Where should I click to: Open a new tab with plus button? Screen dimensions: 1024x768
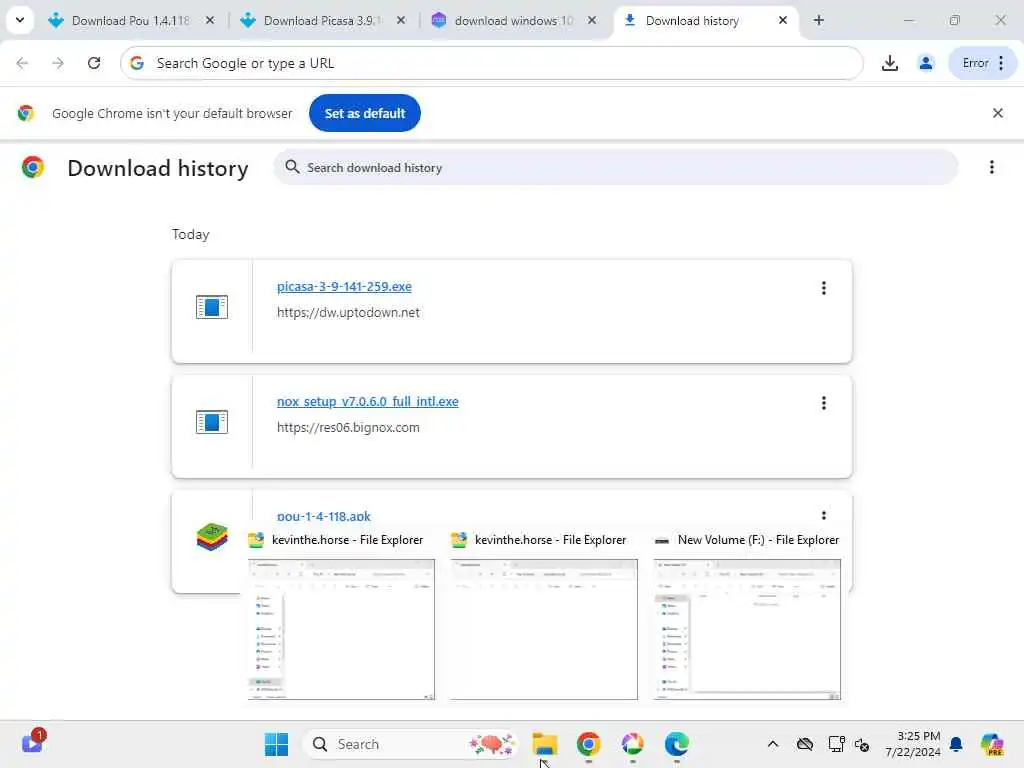tap(818, 21)
